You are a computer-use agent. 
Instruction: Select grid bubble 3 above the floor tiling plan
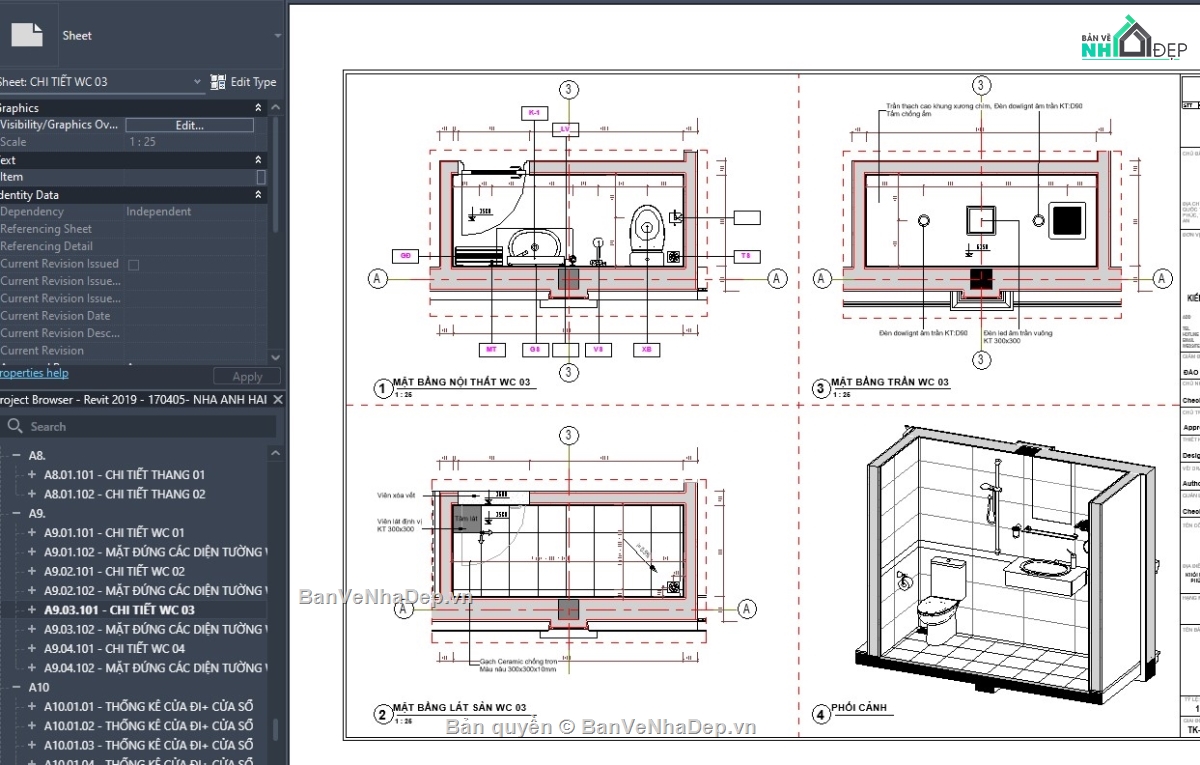click(x=569, y=435)
